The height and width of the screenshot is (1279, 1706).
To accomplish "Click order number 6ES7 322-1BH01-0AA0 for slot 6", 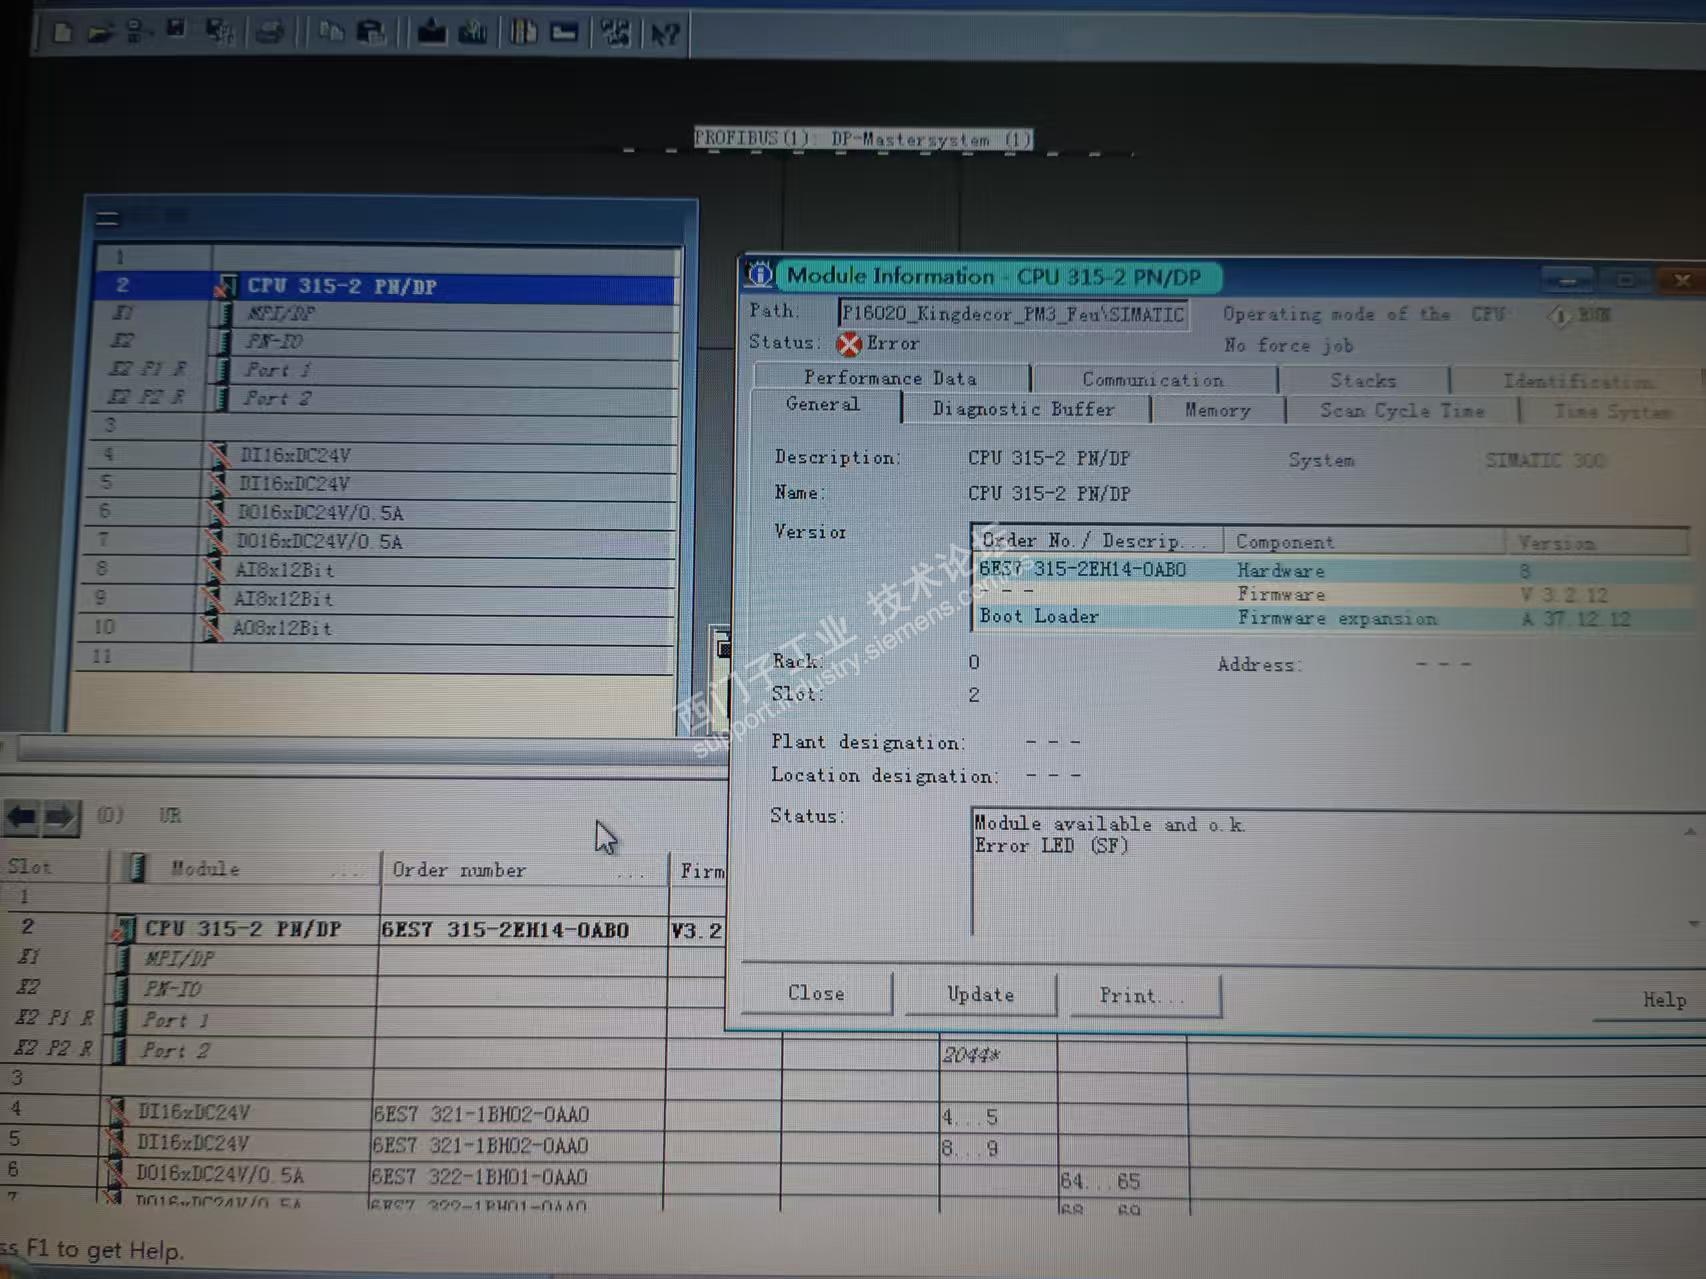I will [479, 1177].
